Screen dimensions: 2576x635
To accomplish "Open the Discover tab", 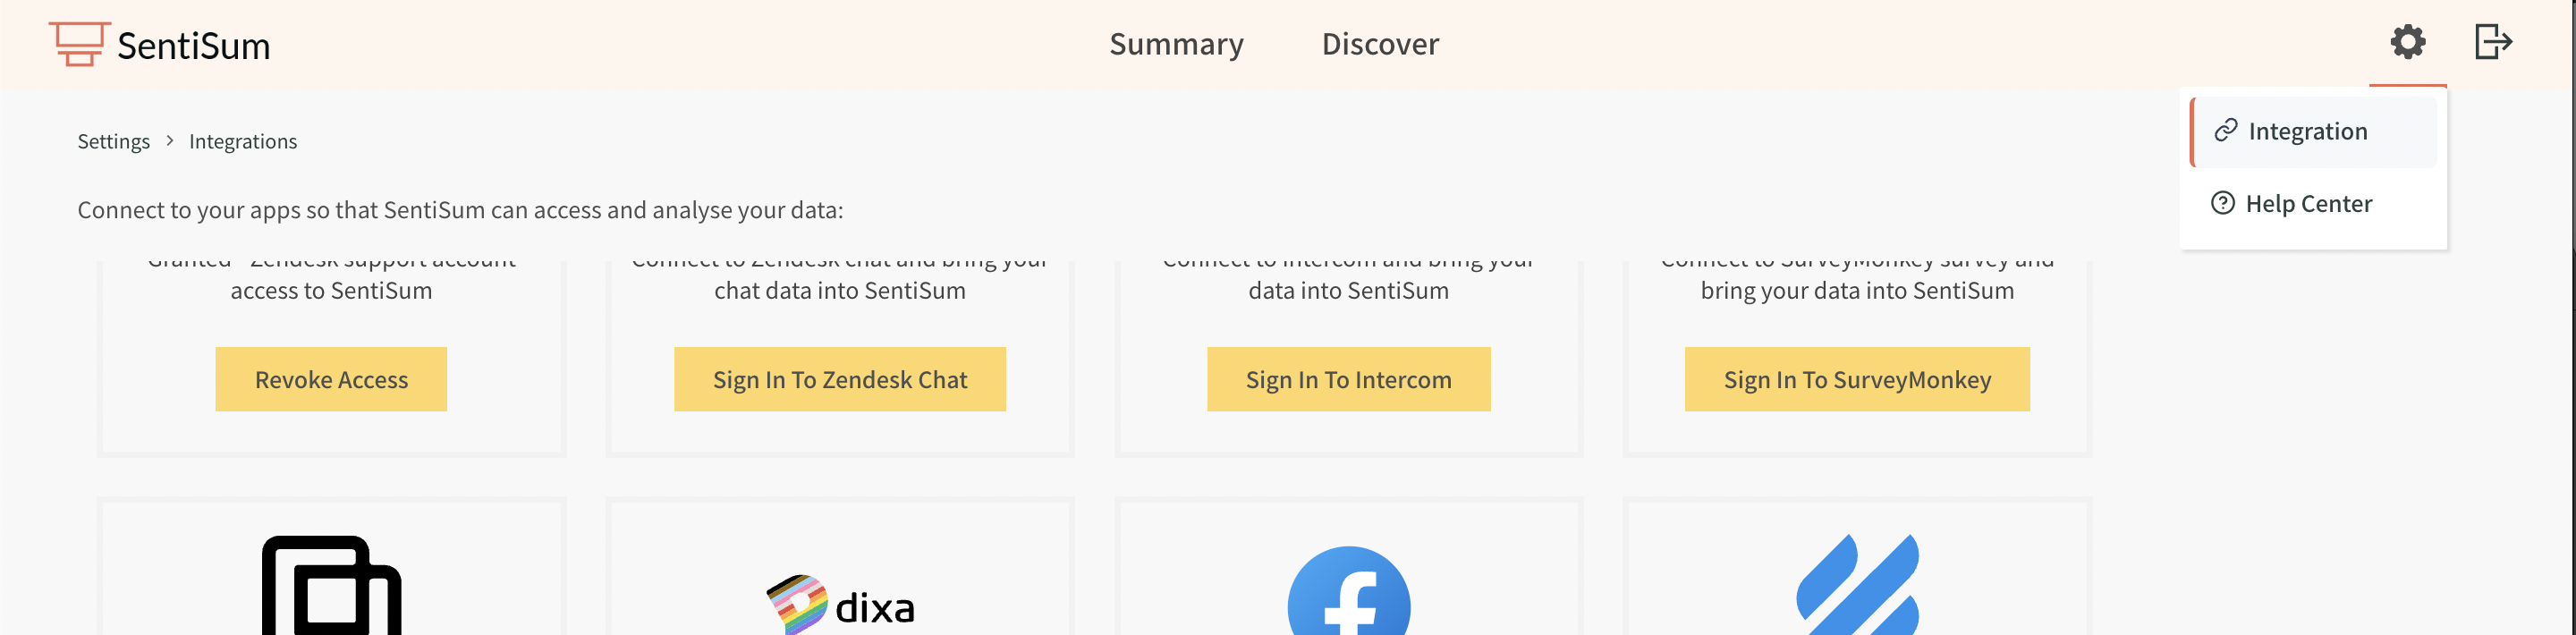I will (1380, 44).
